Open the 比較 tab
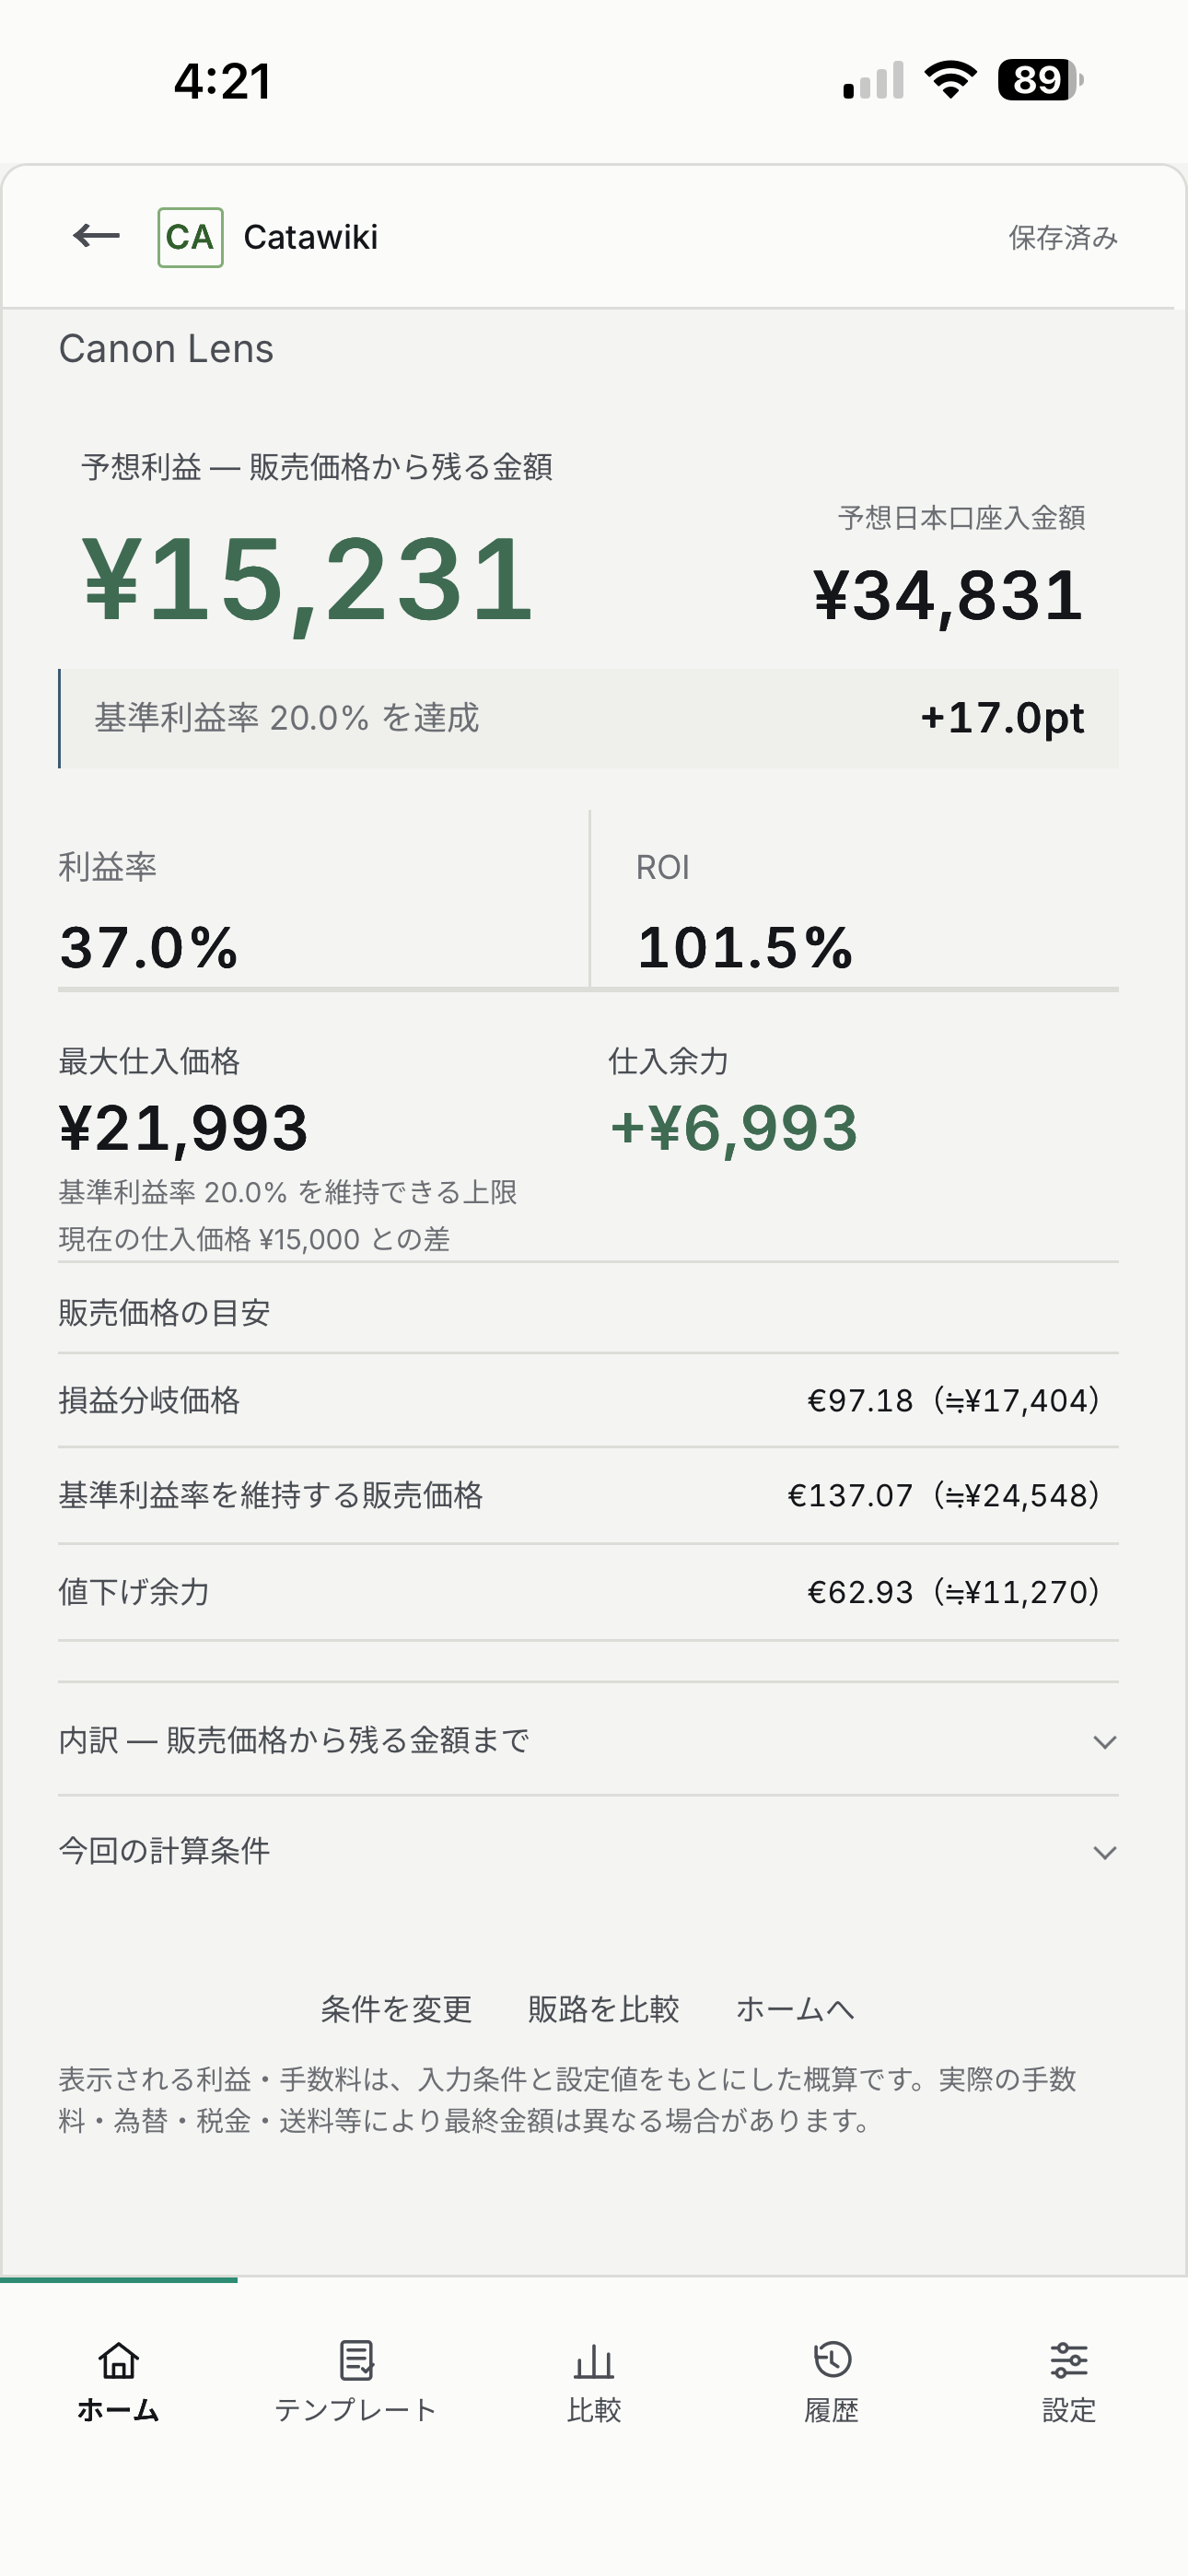Screen dimensions: 1188x2576 [594, 2382]
